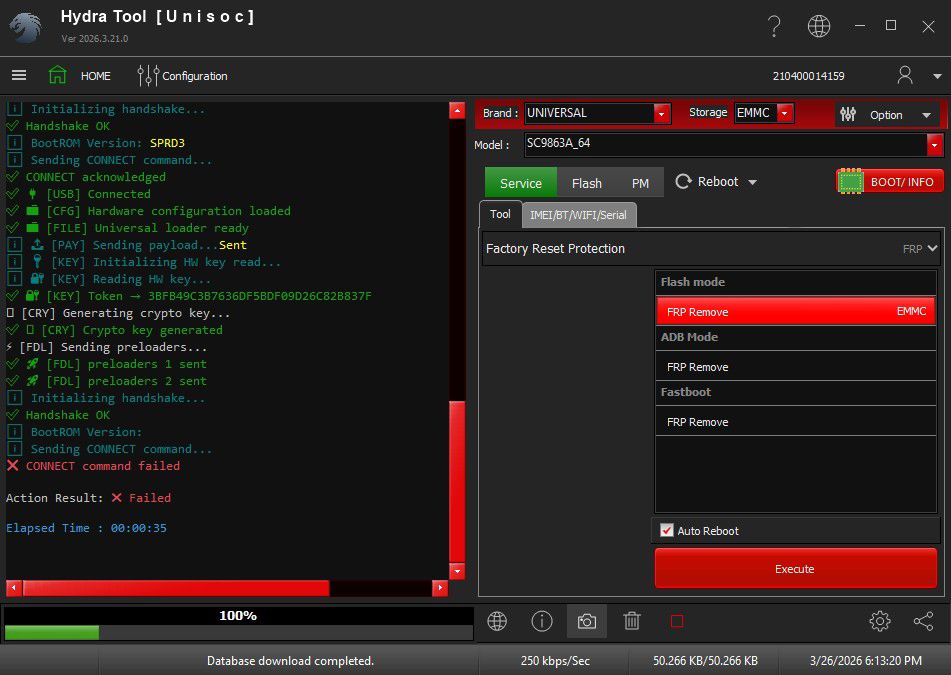Viewport: 951px width, 675px height.
Task: Toggle the Auto Reboot checkbox
Action: [x=666, y=530]
